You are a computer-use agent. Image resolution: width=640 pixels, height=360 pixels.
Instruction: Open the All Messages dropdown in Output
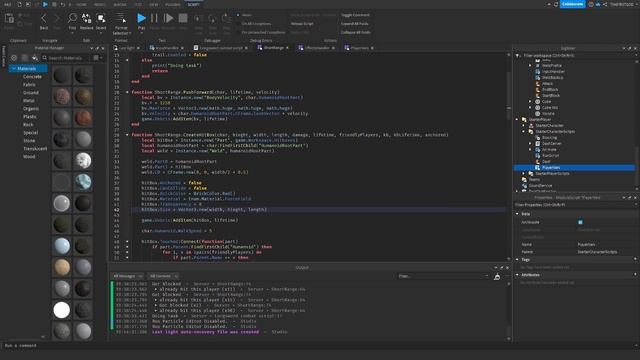pyautogui.click(x=127, y=276)
